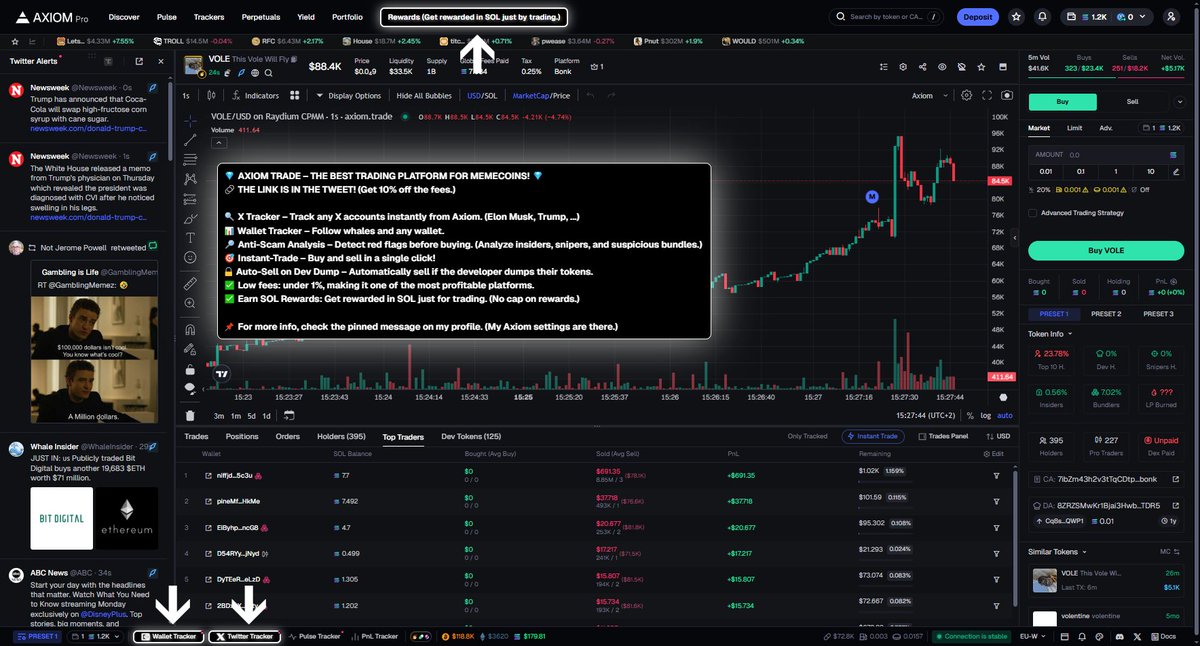Toggle the magnet snap mode tool

pos(190,329)
